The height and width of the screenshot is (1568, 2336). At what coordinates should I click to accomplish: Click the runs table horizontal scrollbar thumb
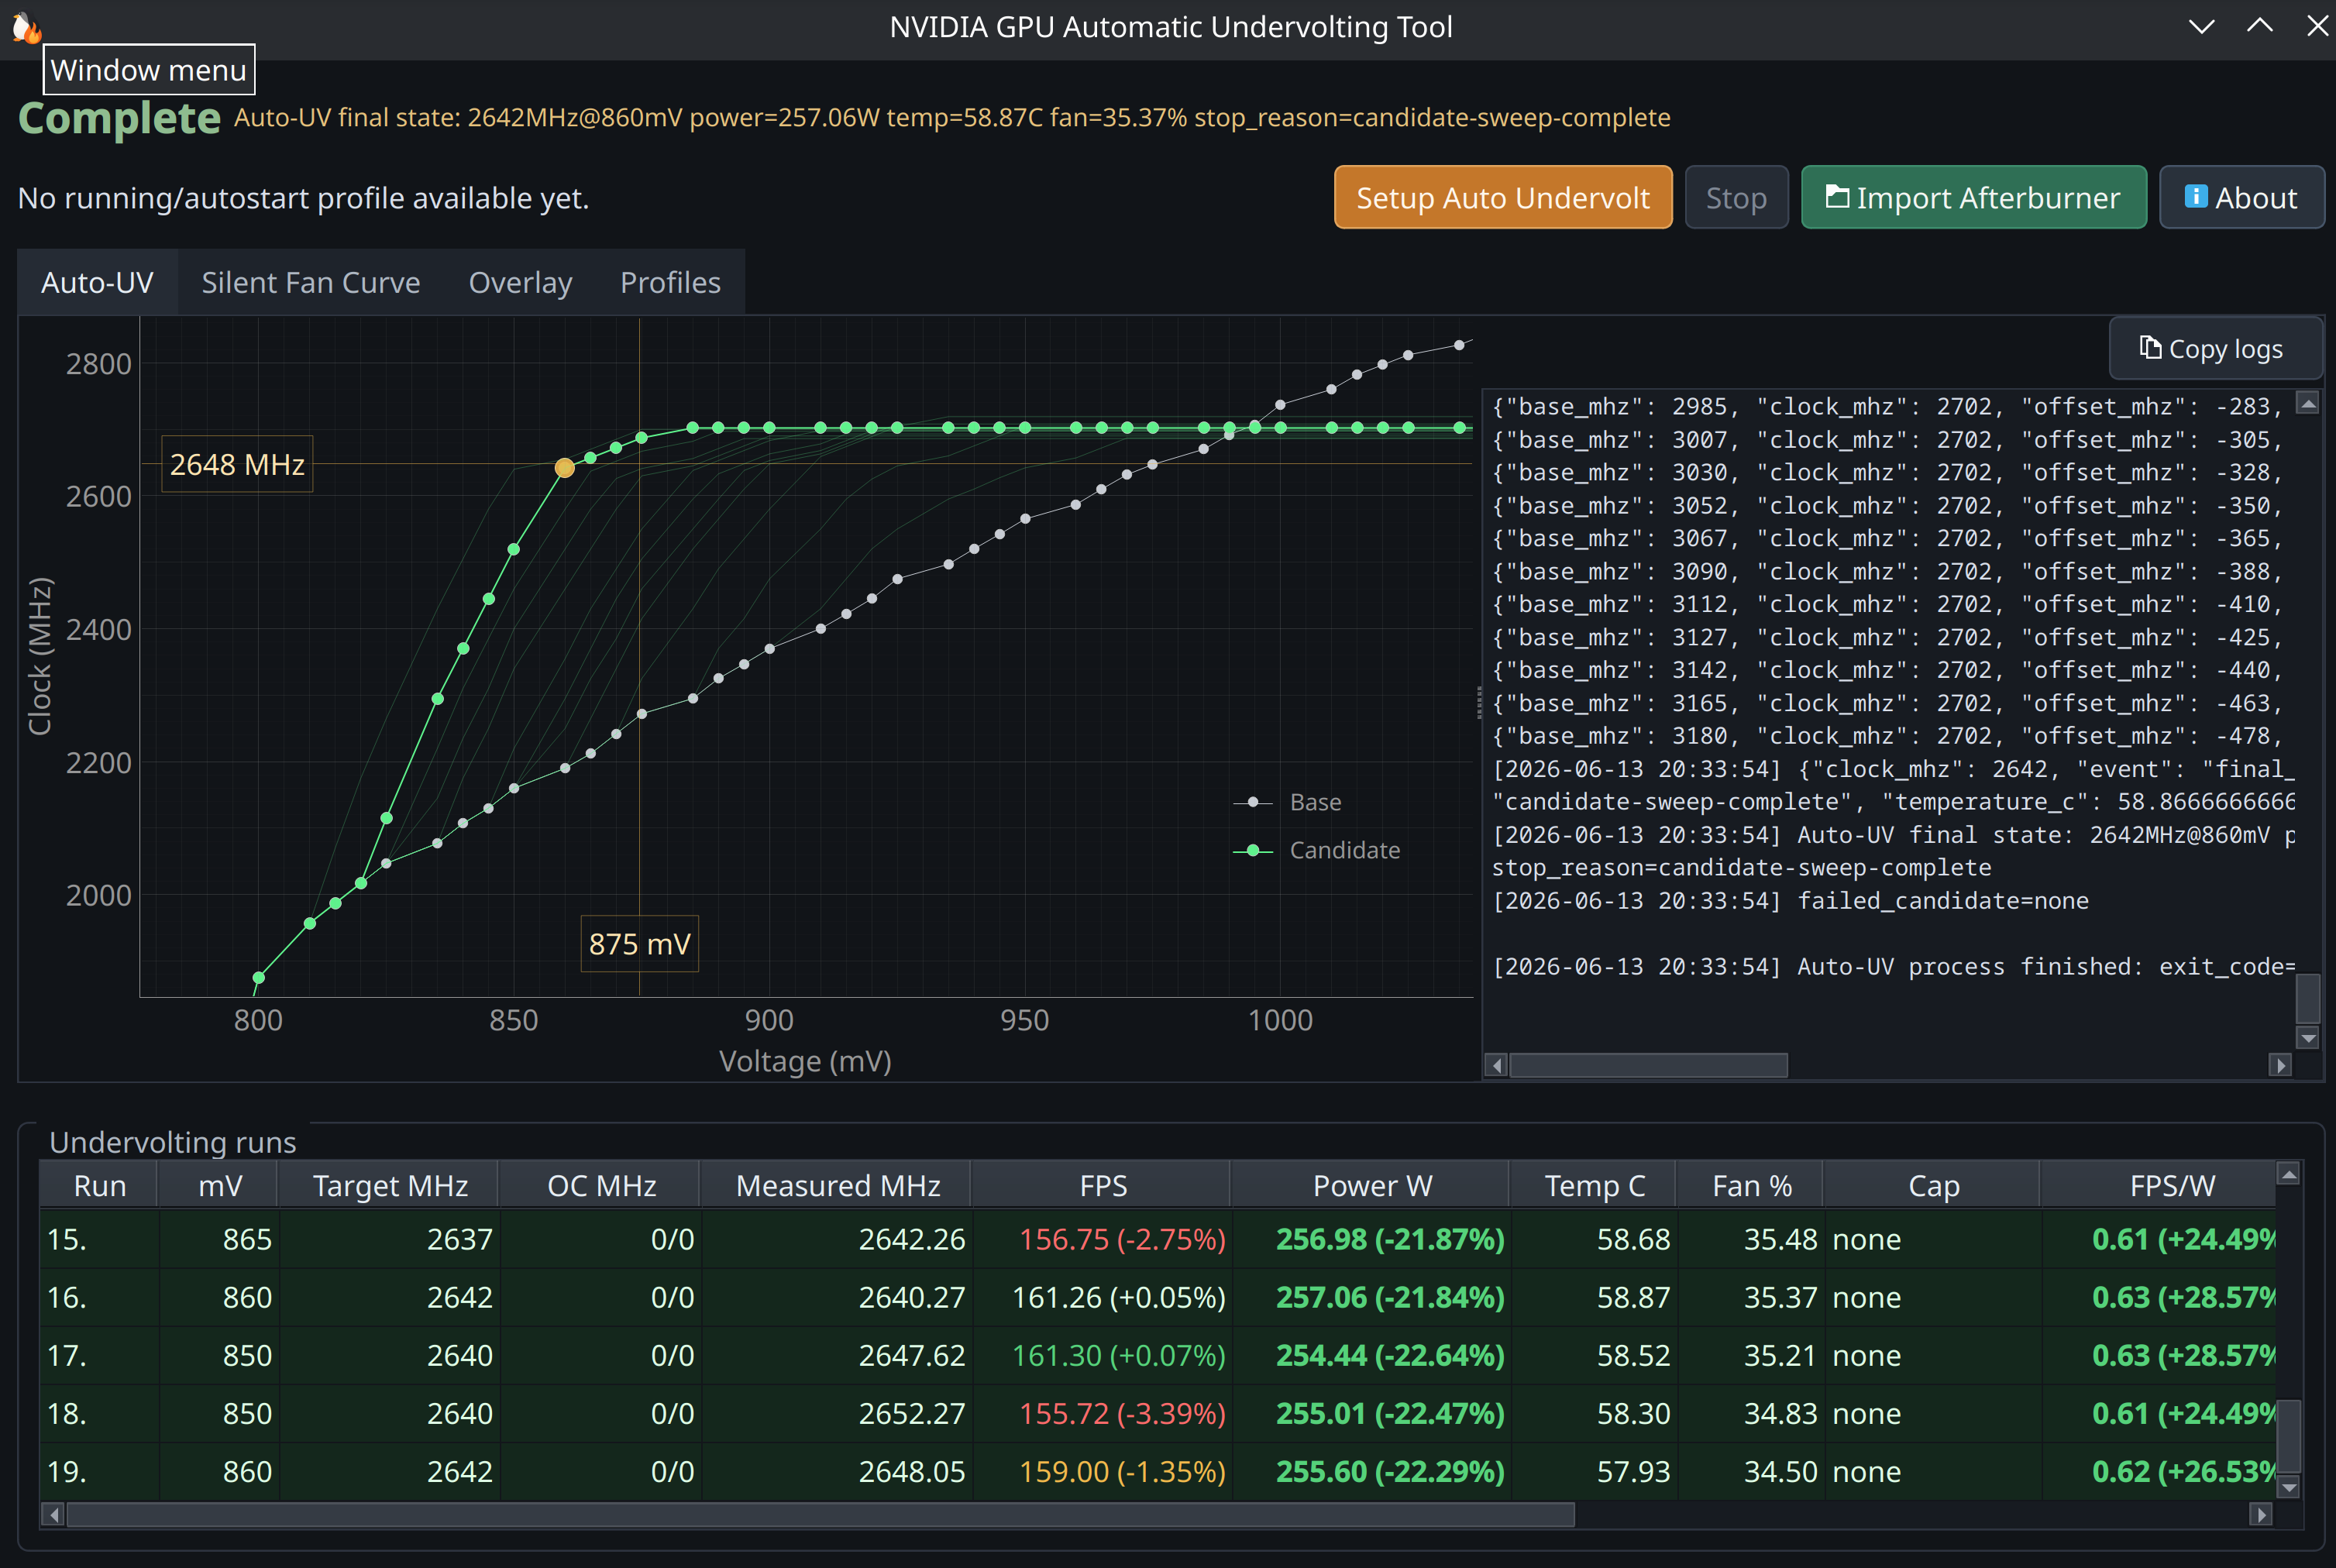(x=820, y=1515)
